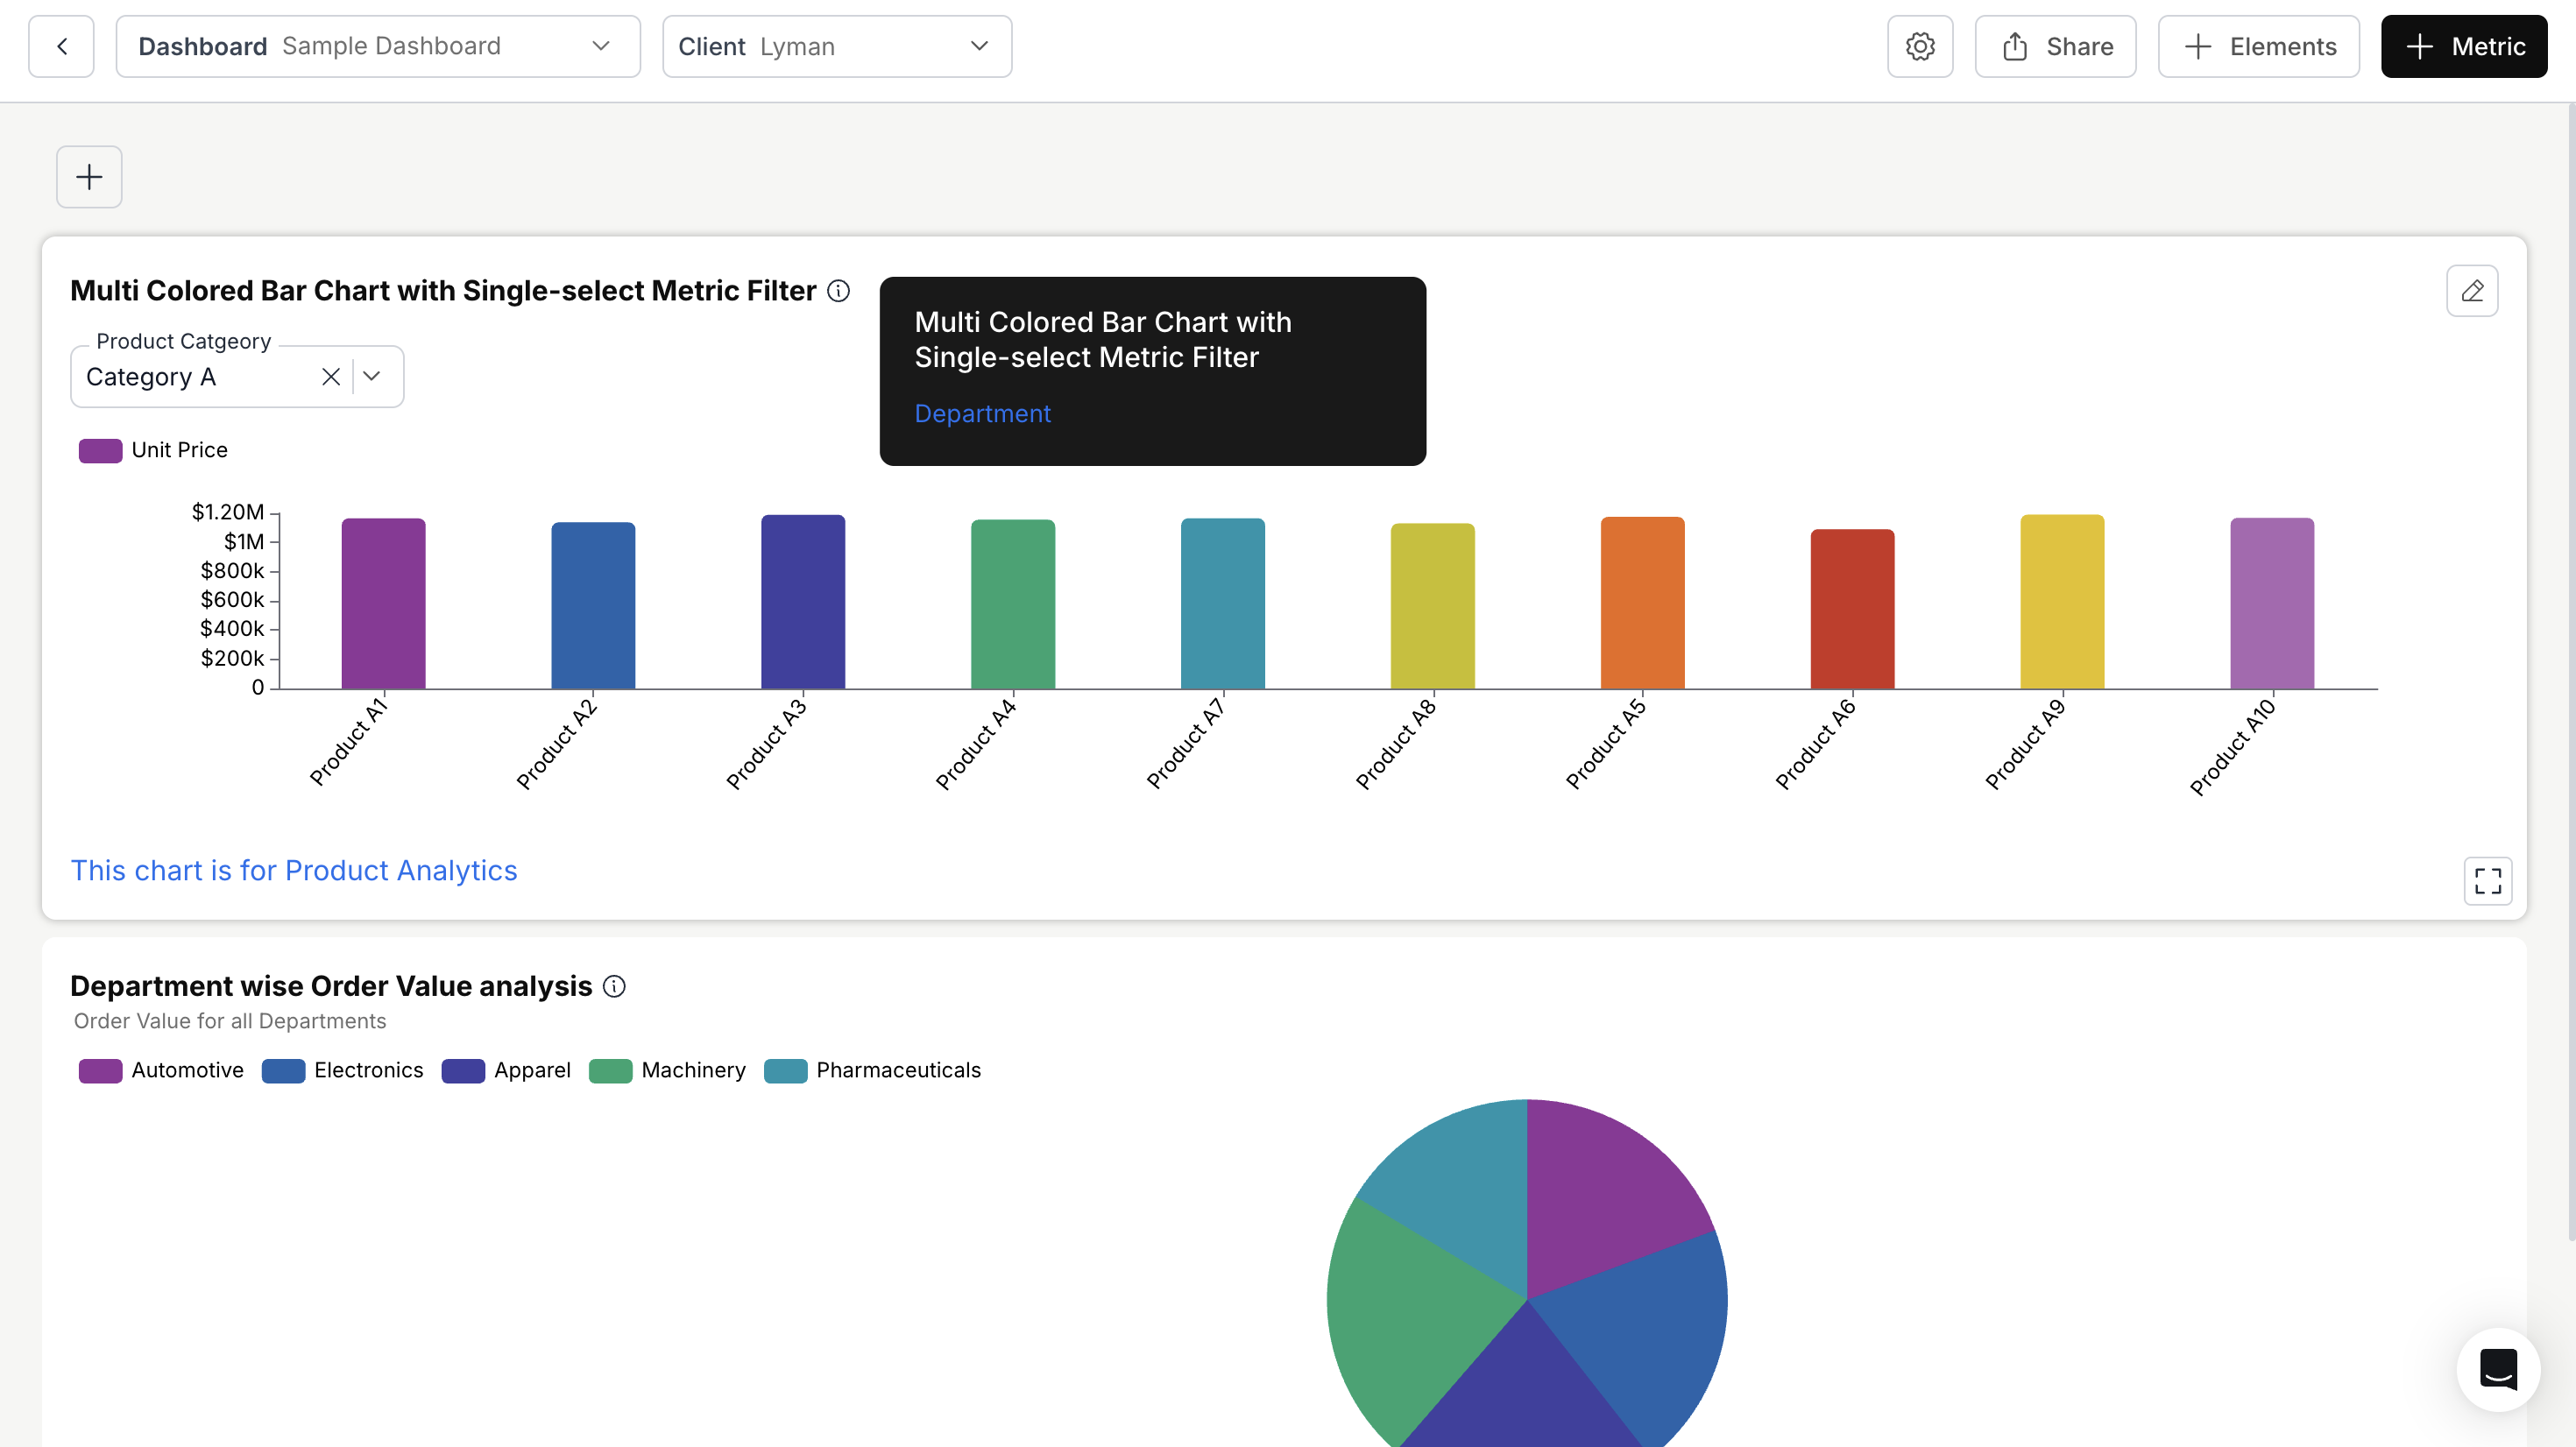Click the orange Product A5 bar

1642,603
